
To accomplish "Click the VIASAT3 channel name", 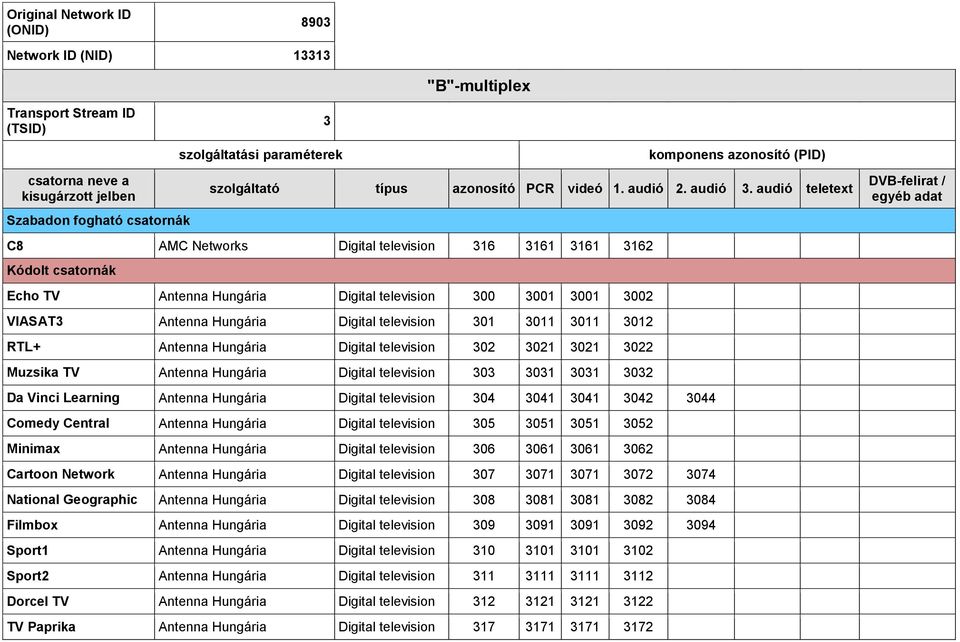I will (x=35, y=321).
